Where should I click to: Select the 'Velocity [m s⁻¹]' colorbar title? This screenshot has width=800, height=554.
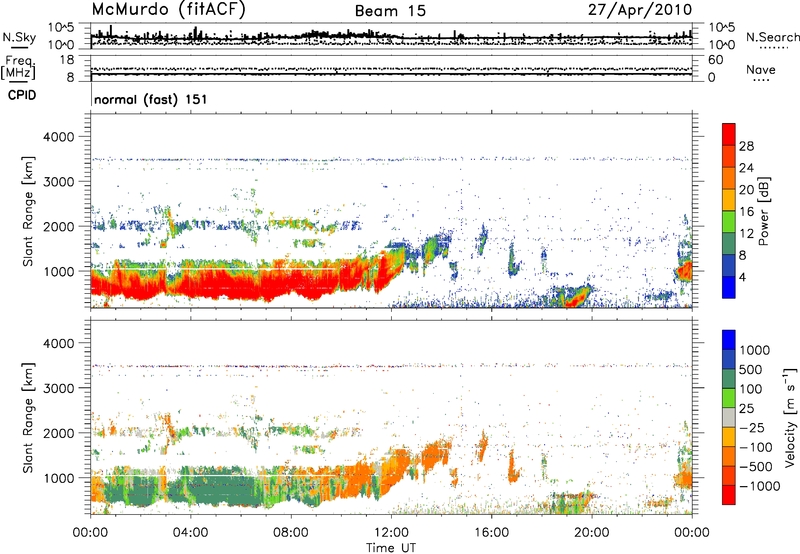tap(791, 417)
